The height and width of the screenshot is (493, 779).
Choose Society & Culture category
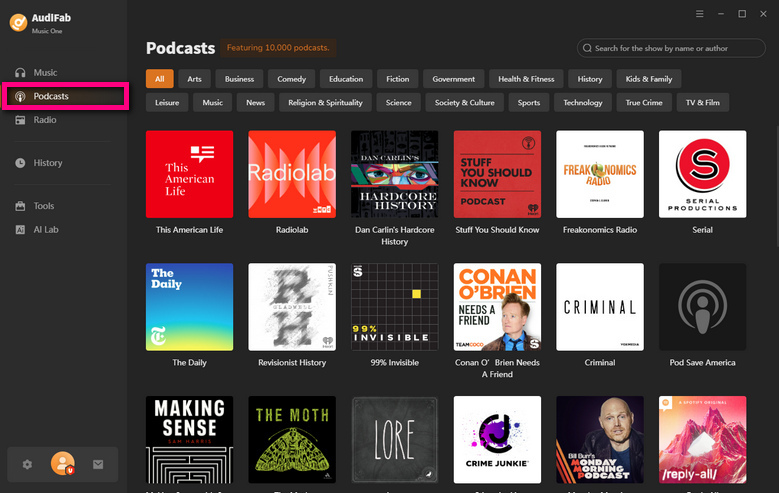465,102
